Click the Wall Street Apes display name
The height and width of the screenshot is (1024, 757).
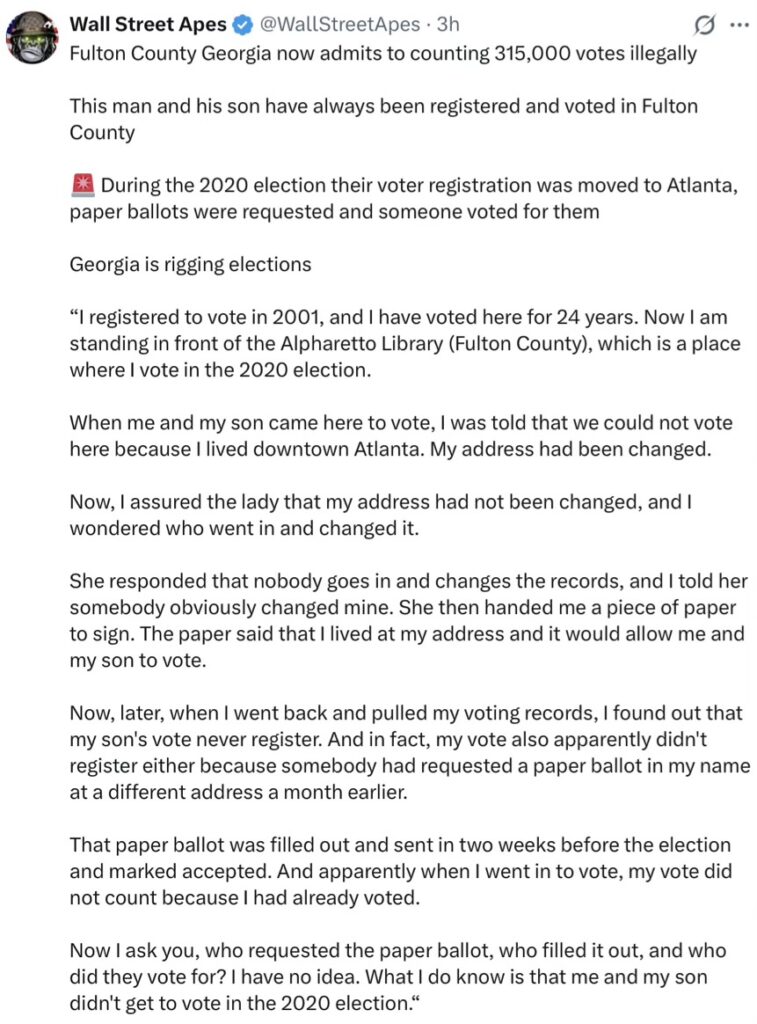pos(148,24)
